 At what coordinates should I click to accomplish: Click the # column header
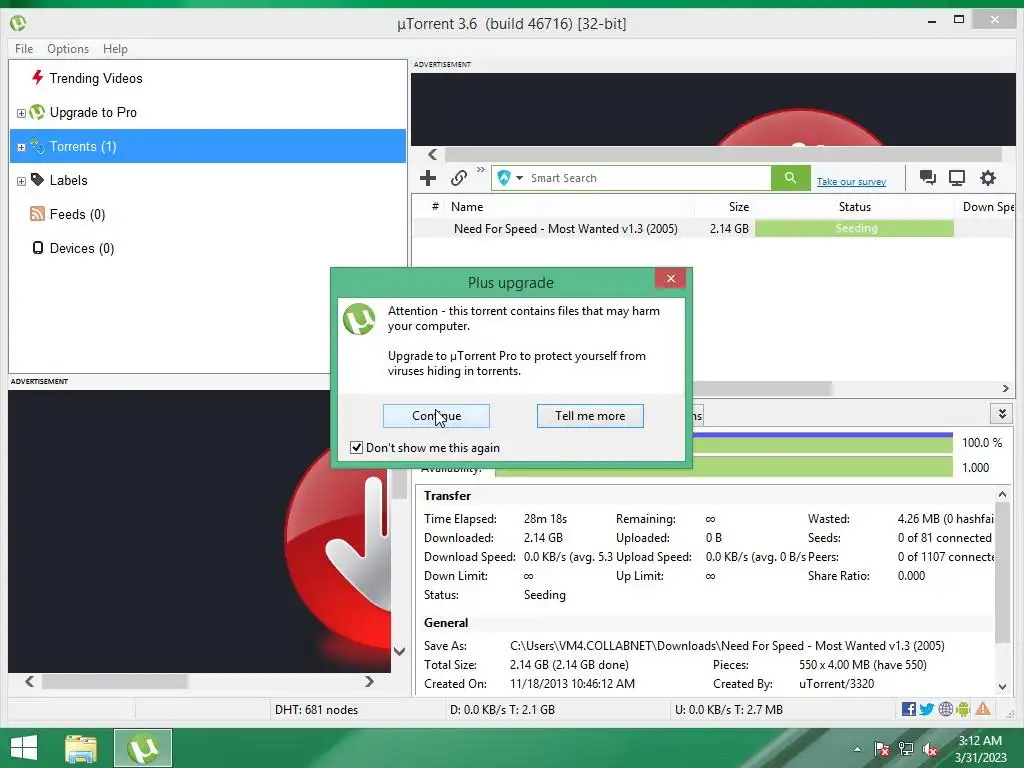[435, 206]
